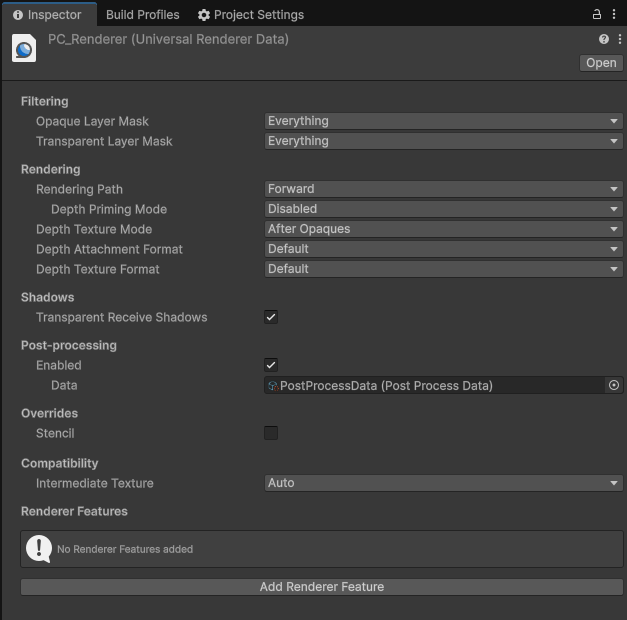Click the Shadows section header
This screenshot has height=620, width=627.
click(47, 297)
